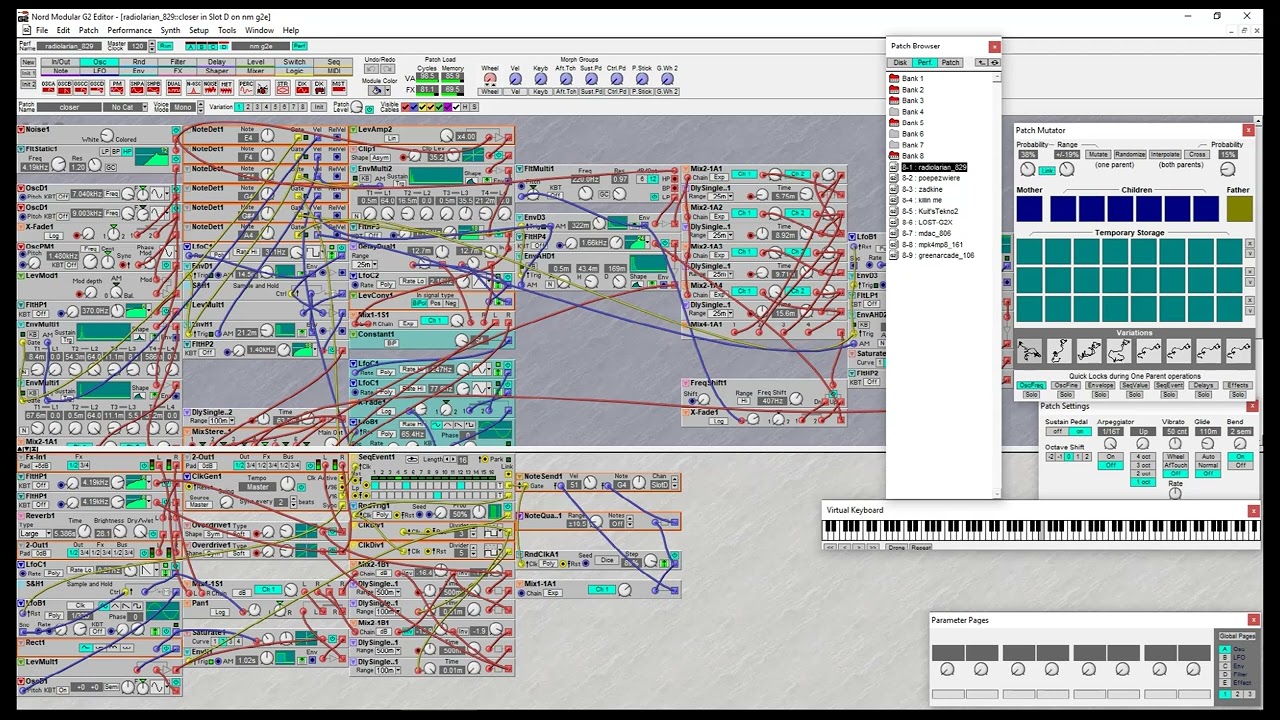Open Bank 1 folder in Patch Browser

(906, 78)
